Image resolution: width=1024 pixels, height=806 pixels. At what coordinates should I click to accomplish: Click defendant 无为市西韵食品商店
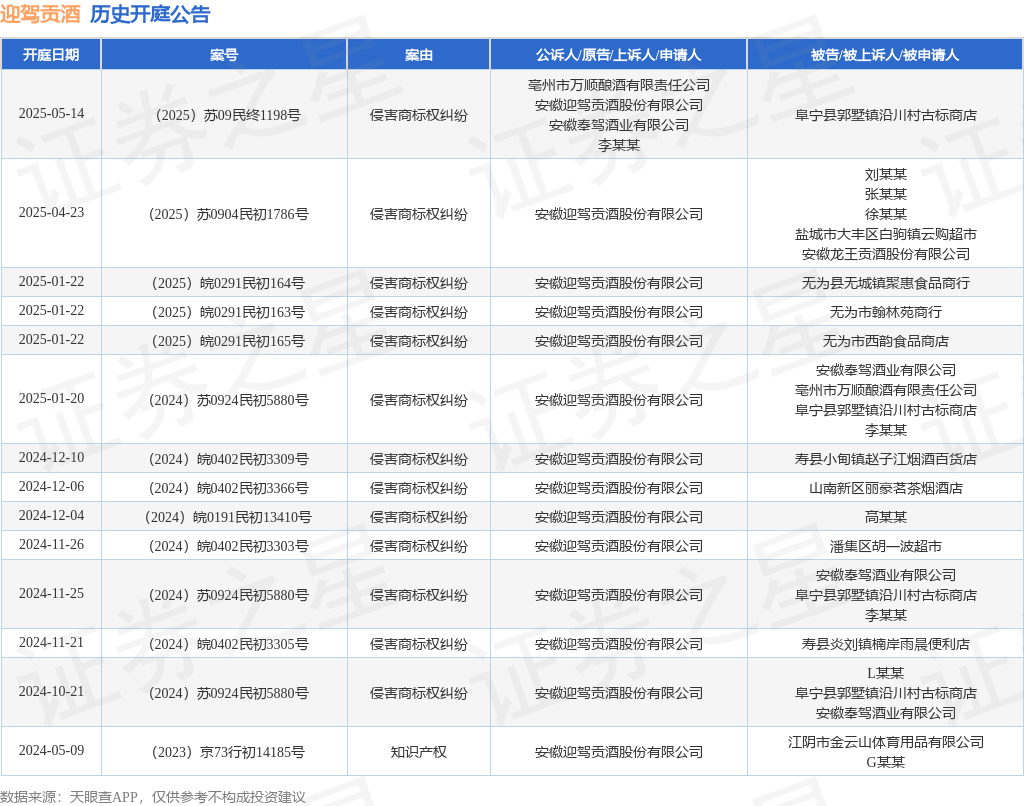(x=886, y=341)
